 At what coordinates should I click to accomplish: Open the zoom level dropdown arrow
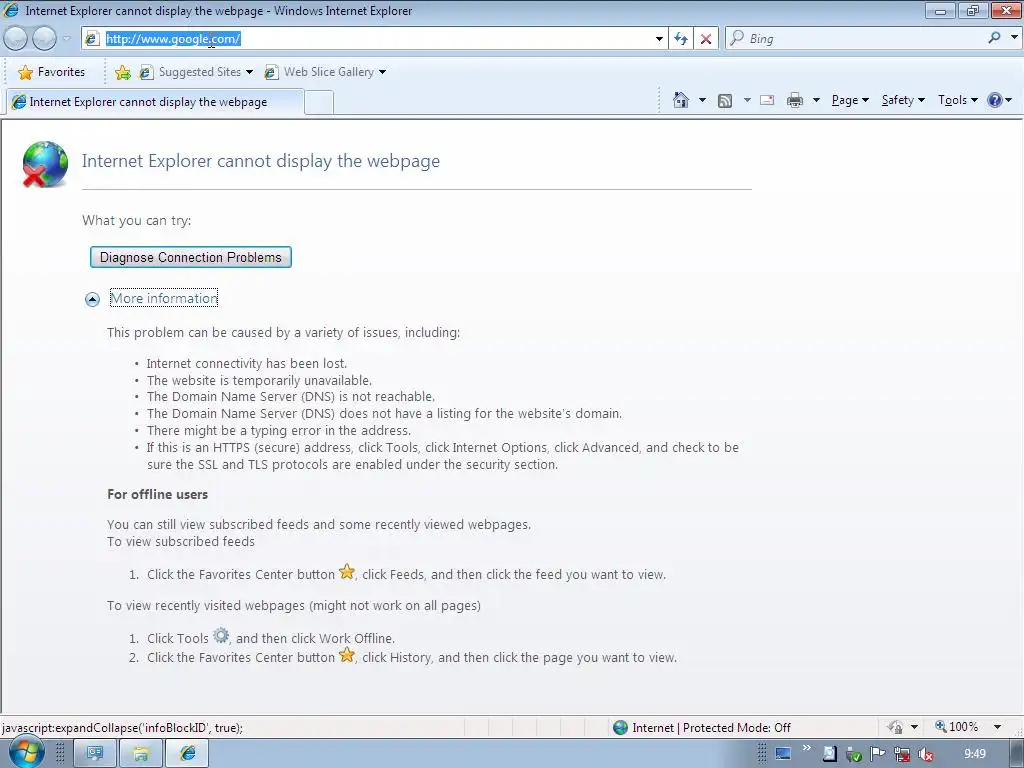click(997, 727)
